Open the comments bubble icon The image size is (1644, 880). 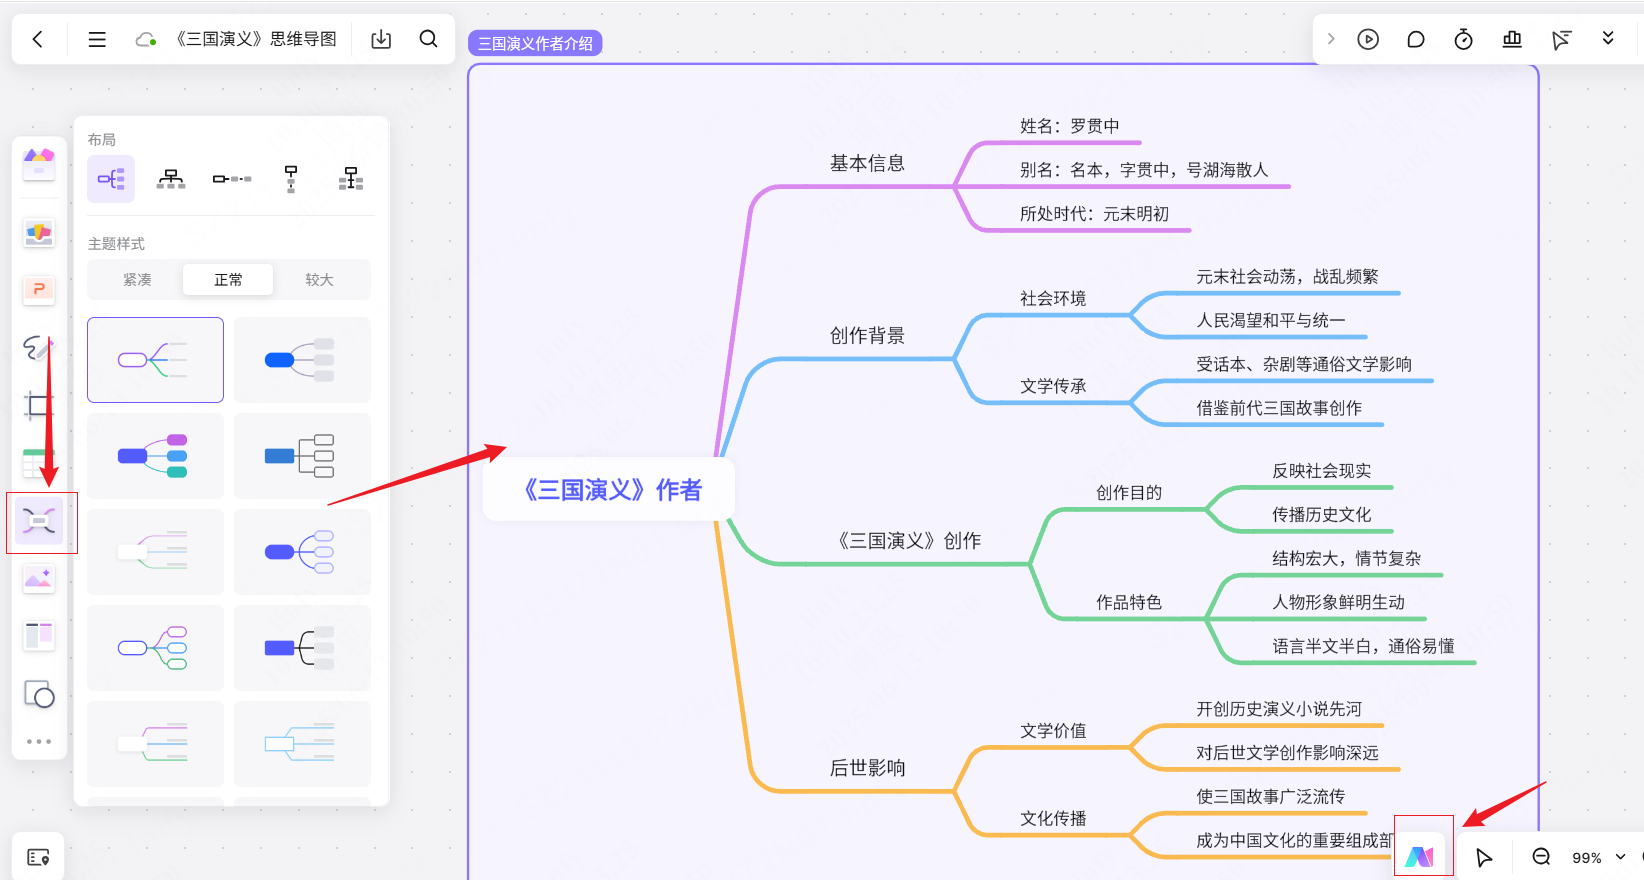(1416, 39)
